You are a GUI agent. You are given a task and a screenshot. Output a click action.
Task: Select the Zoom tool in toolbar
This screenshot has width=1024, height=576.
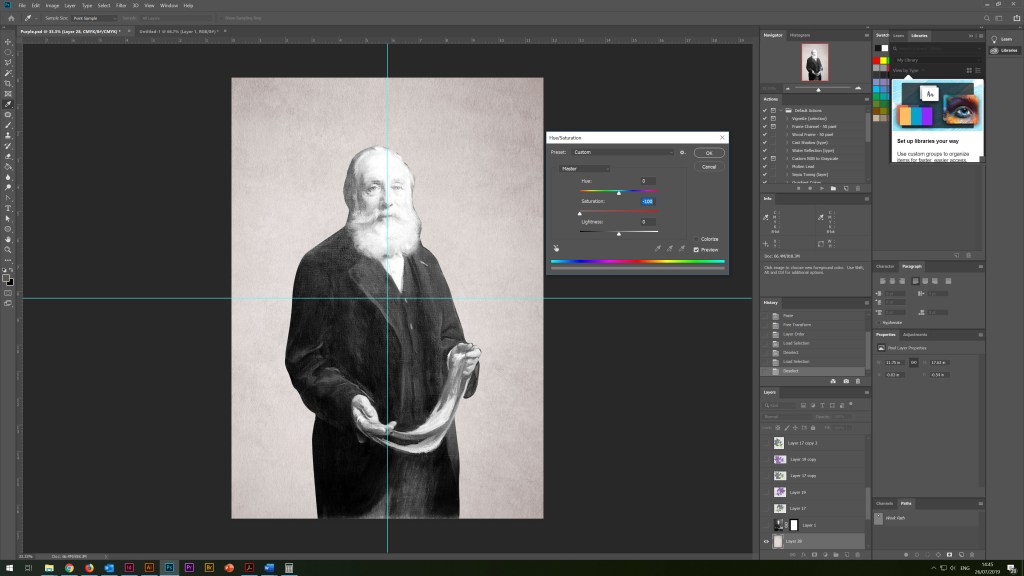coord(8,250)
